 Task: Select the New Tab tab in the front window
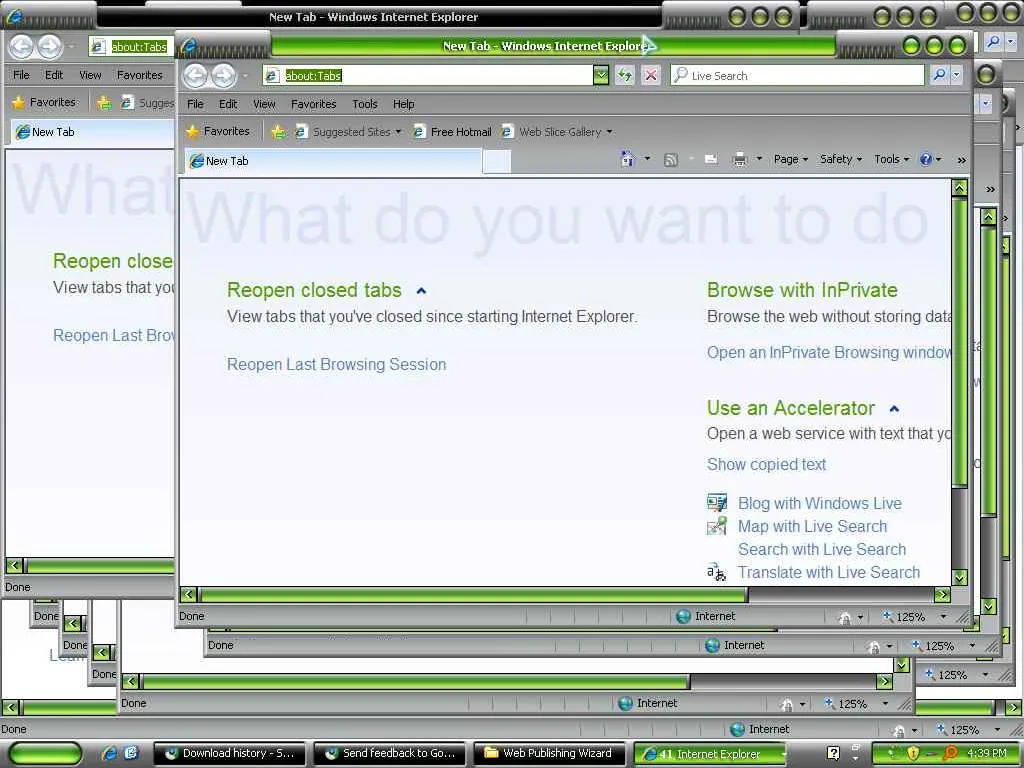tap(333, 161)
